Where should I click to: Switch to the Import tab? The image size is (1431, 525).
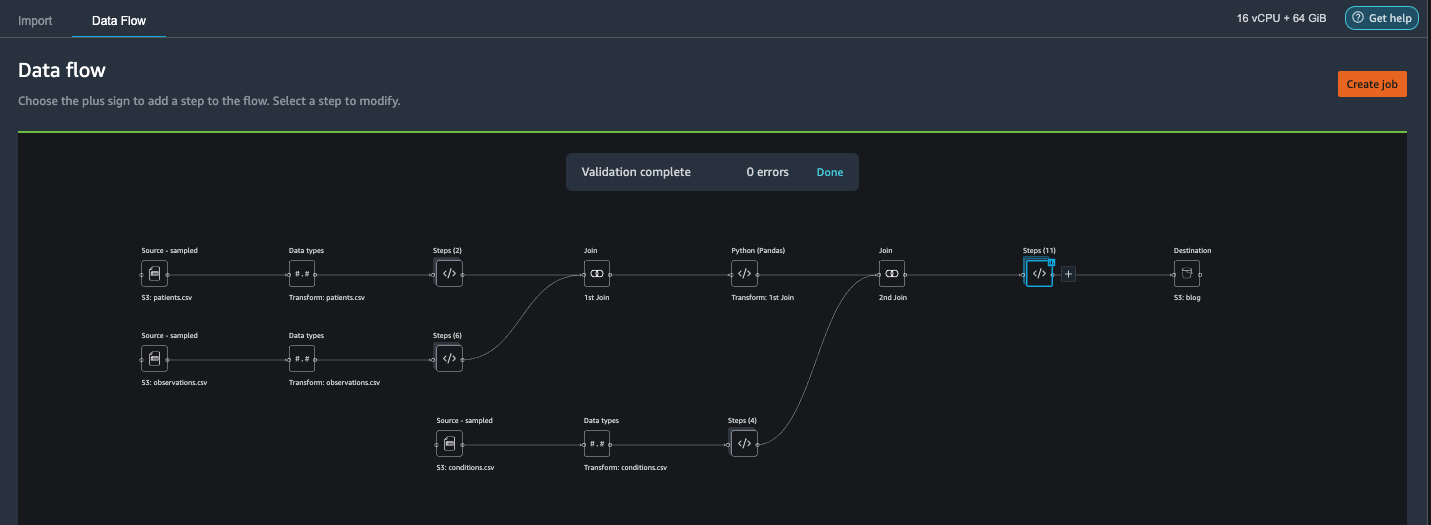click(35, 20)
